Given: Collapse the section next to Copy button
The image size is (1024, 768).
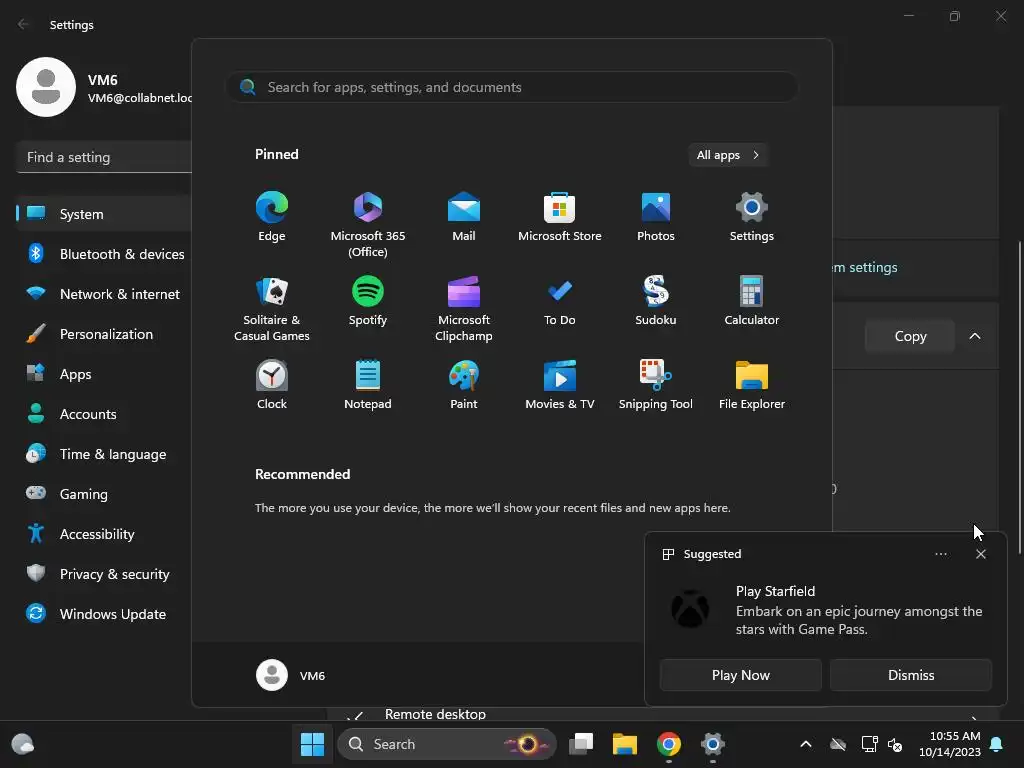Looking at the screenshot, I should (974, 336).
